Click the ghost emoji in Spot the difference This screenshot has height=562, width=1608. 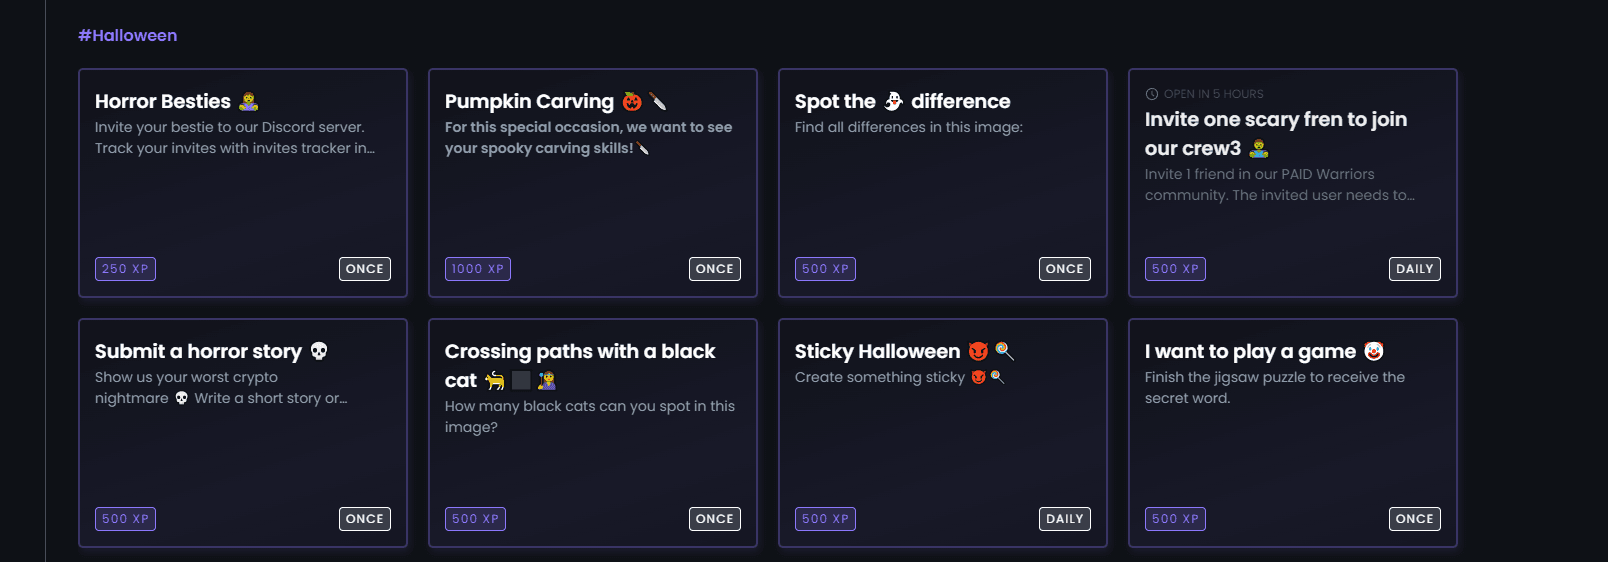(x=893, y=101)
